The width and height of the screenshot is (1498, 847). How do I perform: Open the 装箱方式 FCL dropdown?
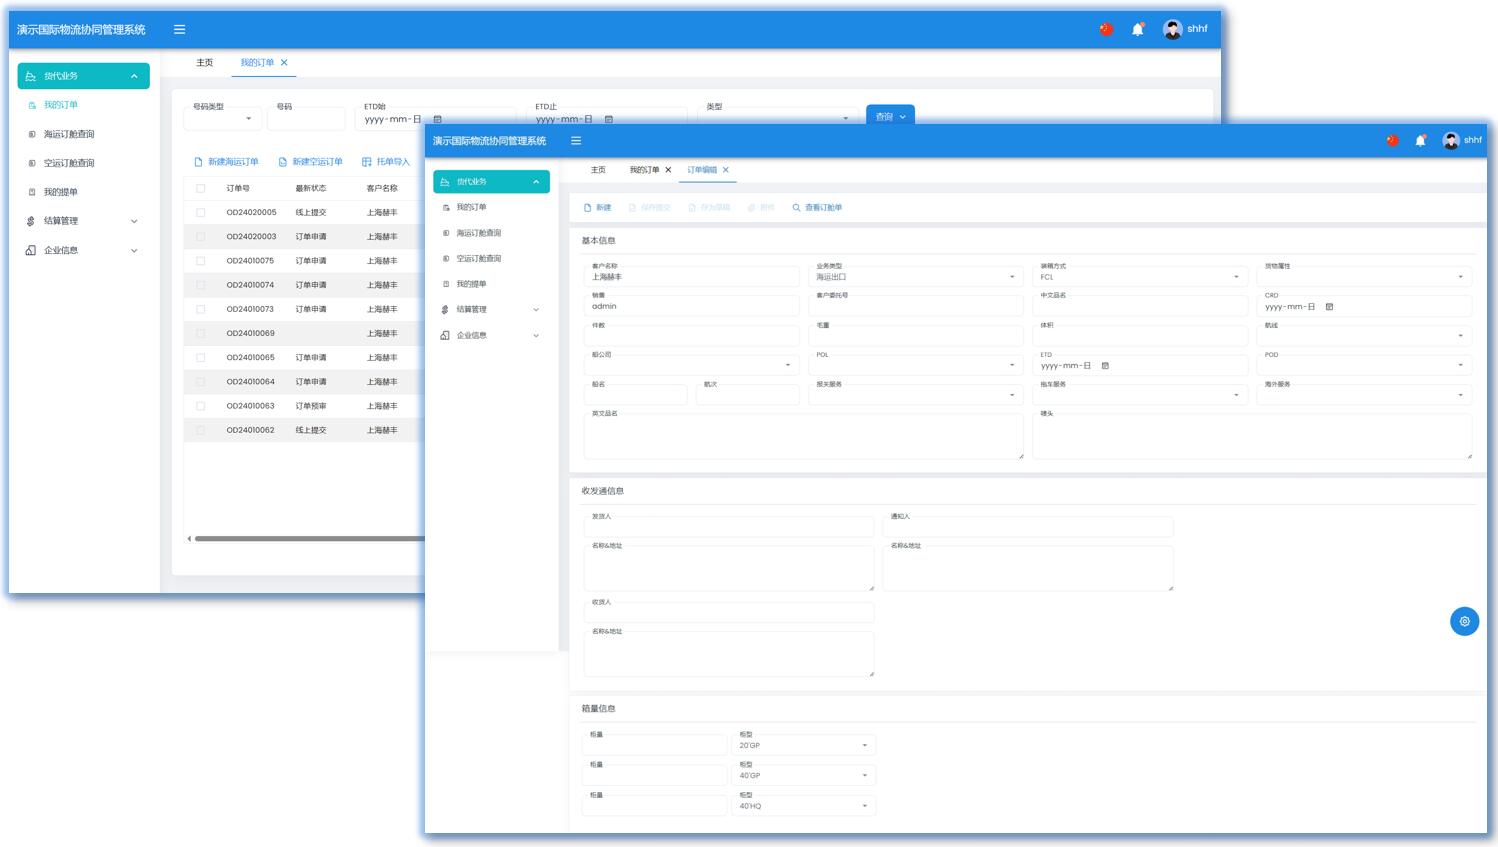(1139, 277)
